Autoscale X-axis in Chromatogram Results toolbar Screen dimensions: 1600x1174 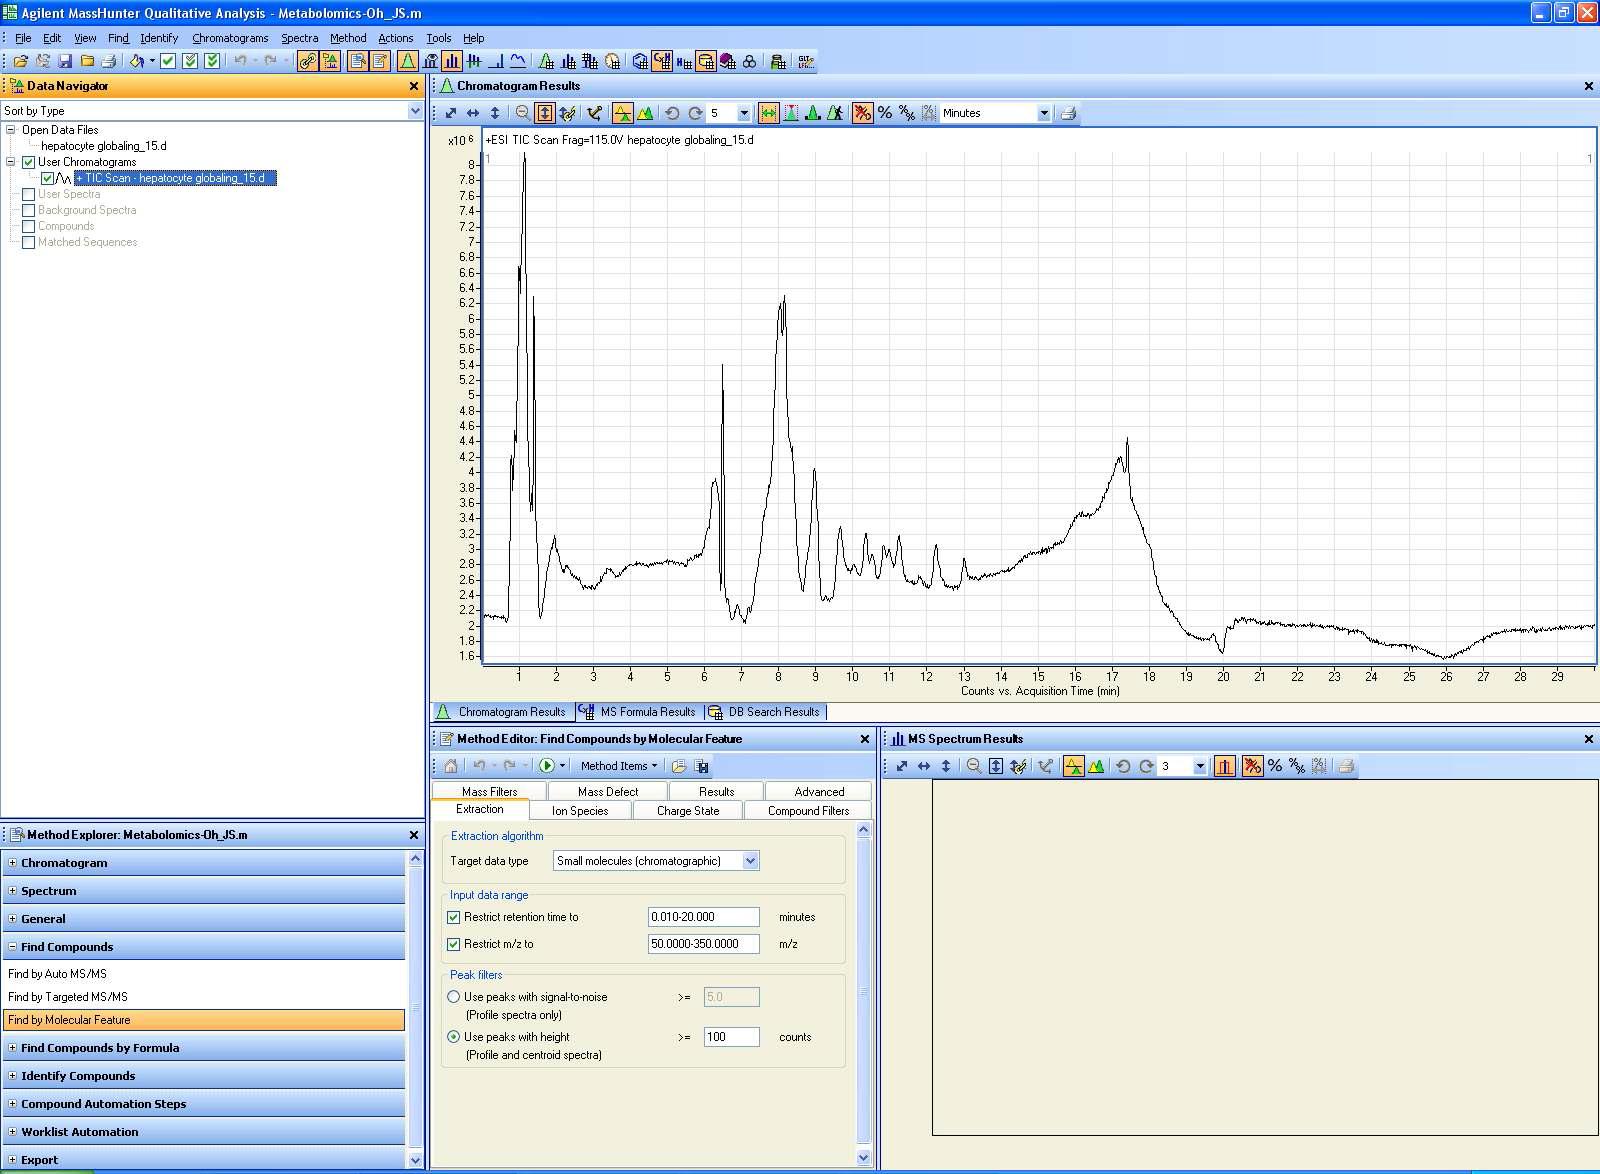[473, 113]
